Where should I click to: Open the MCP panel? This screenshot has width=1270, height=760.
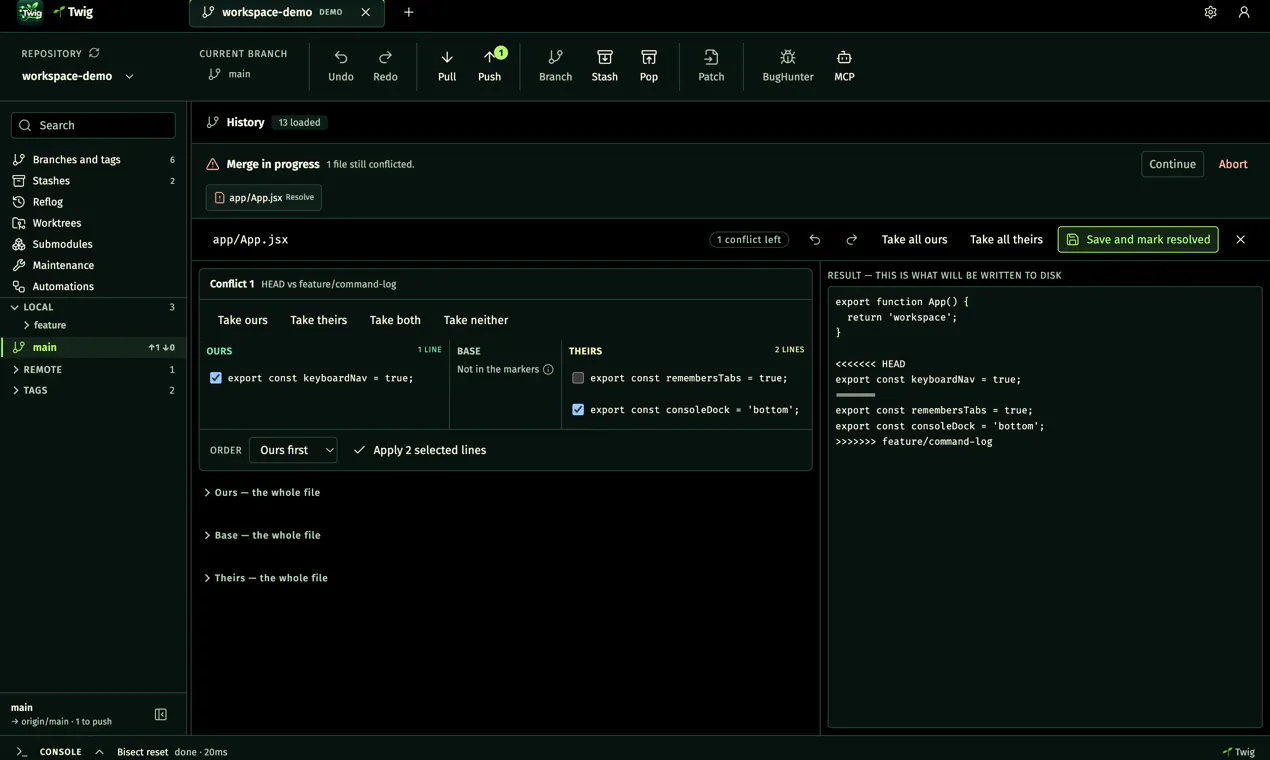click(x=844, y=66)
